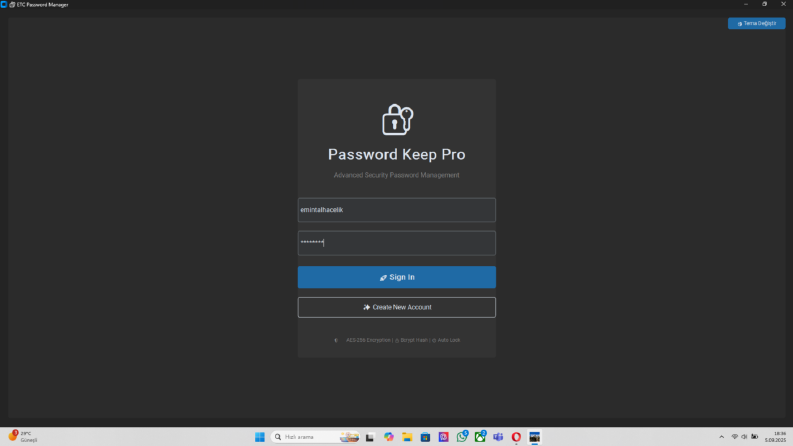Click Advanced Security Password Management subtitle
This screenshot has width=793, height=446.
pos(396,175)
